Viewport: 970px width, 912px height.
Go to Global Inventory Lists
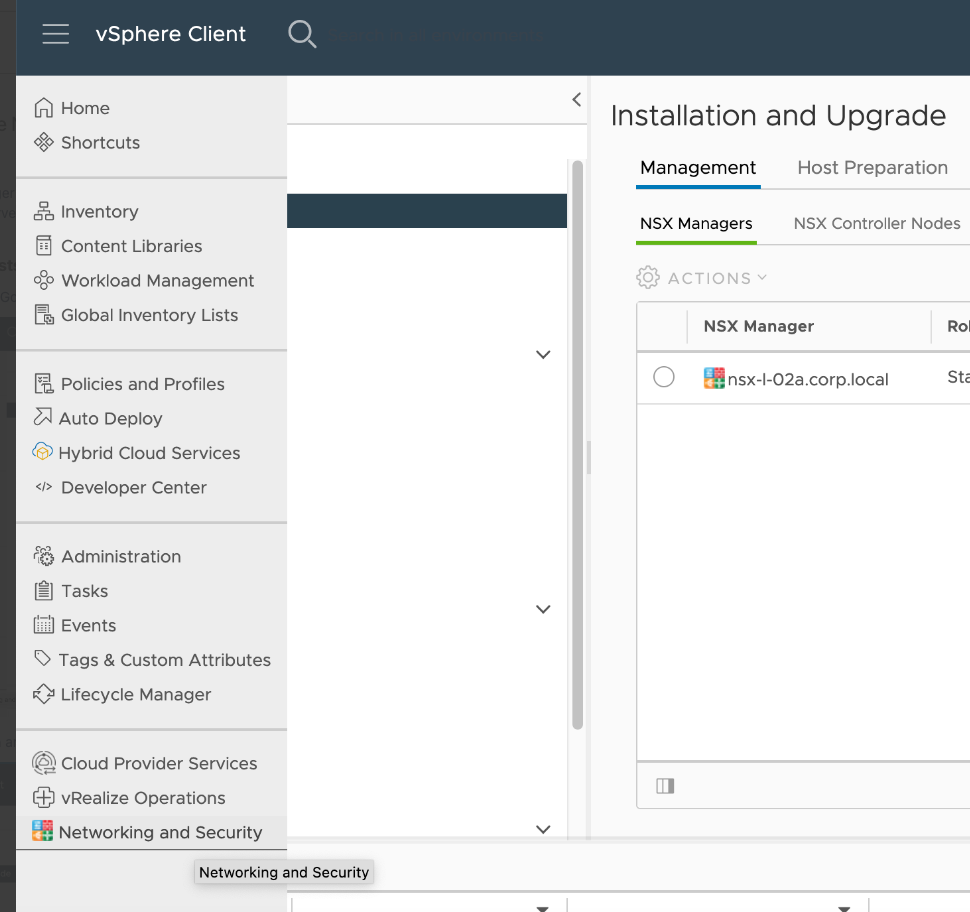pyautogui.click(x=150, y=314)
